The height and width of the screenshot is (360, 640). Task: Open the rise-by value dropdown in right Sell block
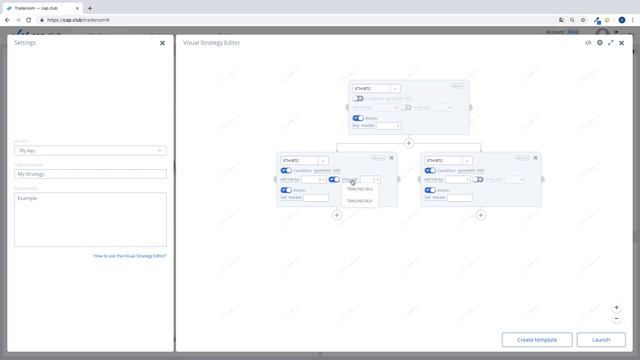coord(458,179)
